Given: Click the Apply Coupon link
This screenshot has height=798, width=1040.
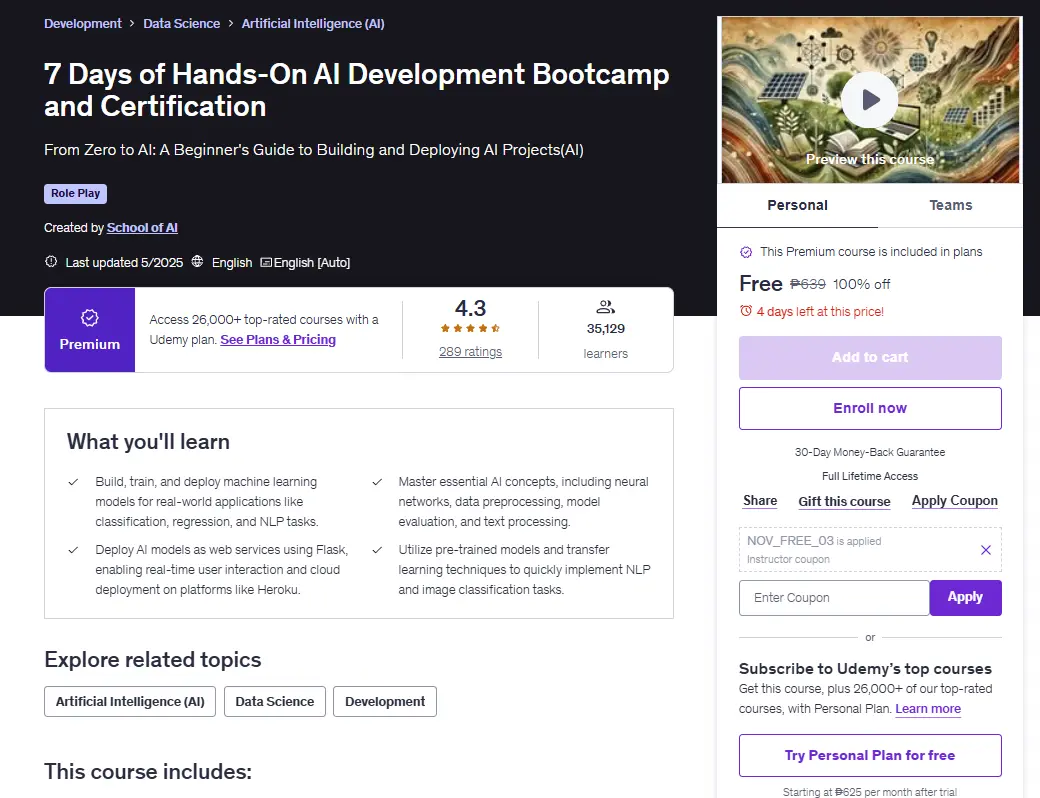Looking at the screenshot, I should pyautogui.click(x=954, y=501).
